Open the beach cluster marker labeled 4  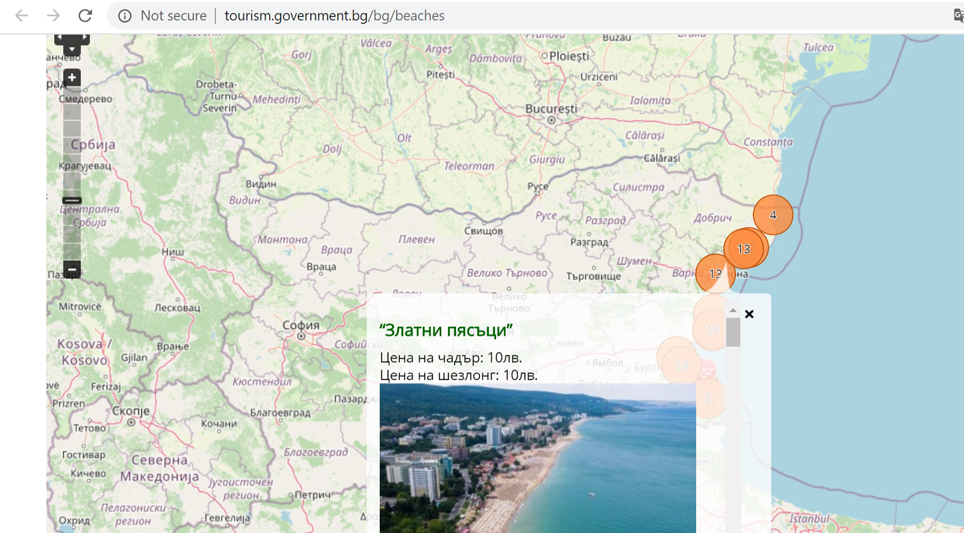[773, 215]
